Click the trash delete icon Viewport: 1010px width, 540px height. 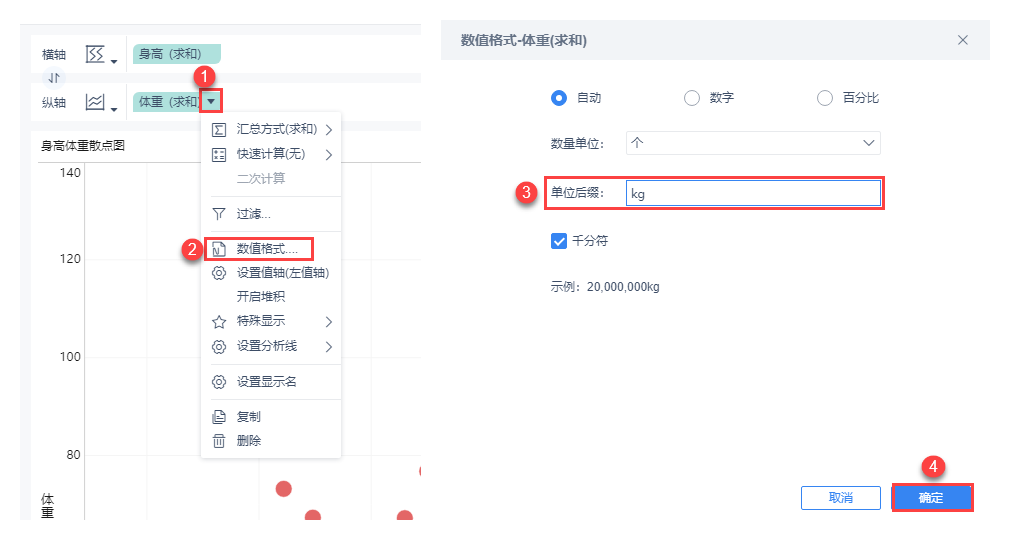(x=219, y=441)
